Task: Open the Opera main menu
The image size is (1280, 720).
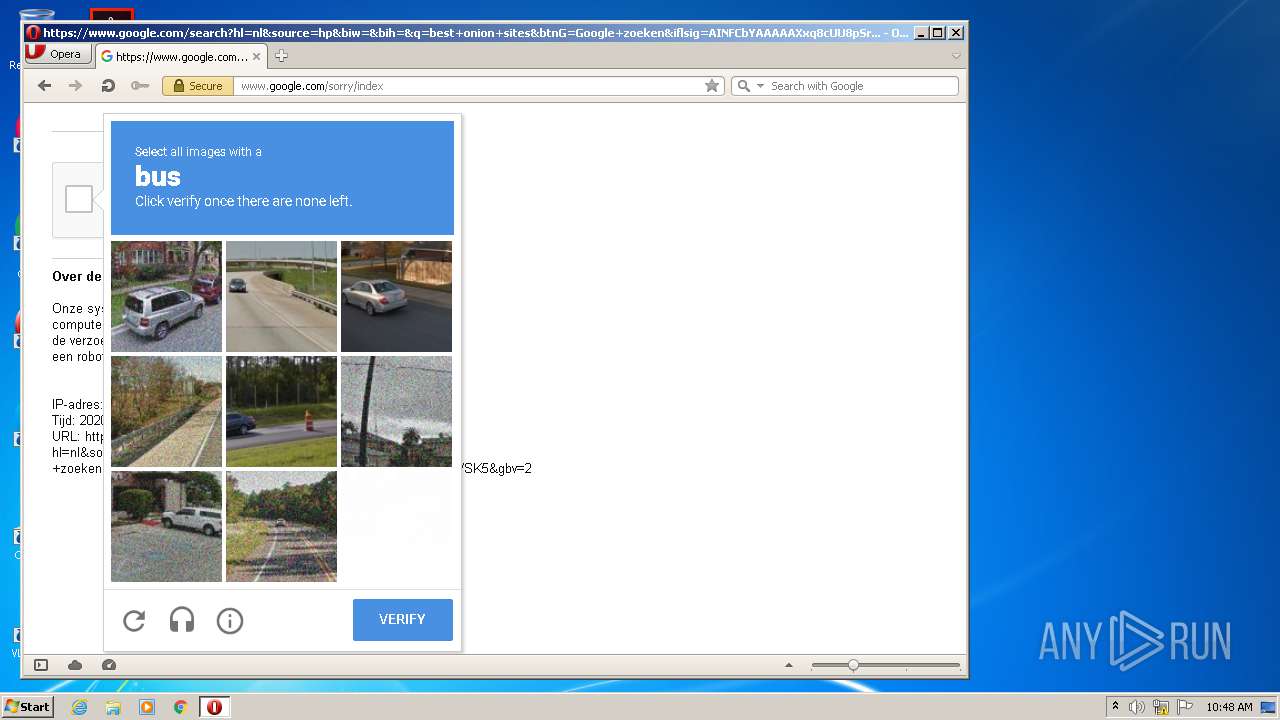Action: click(59, 54)
